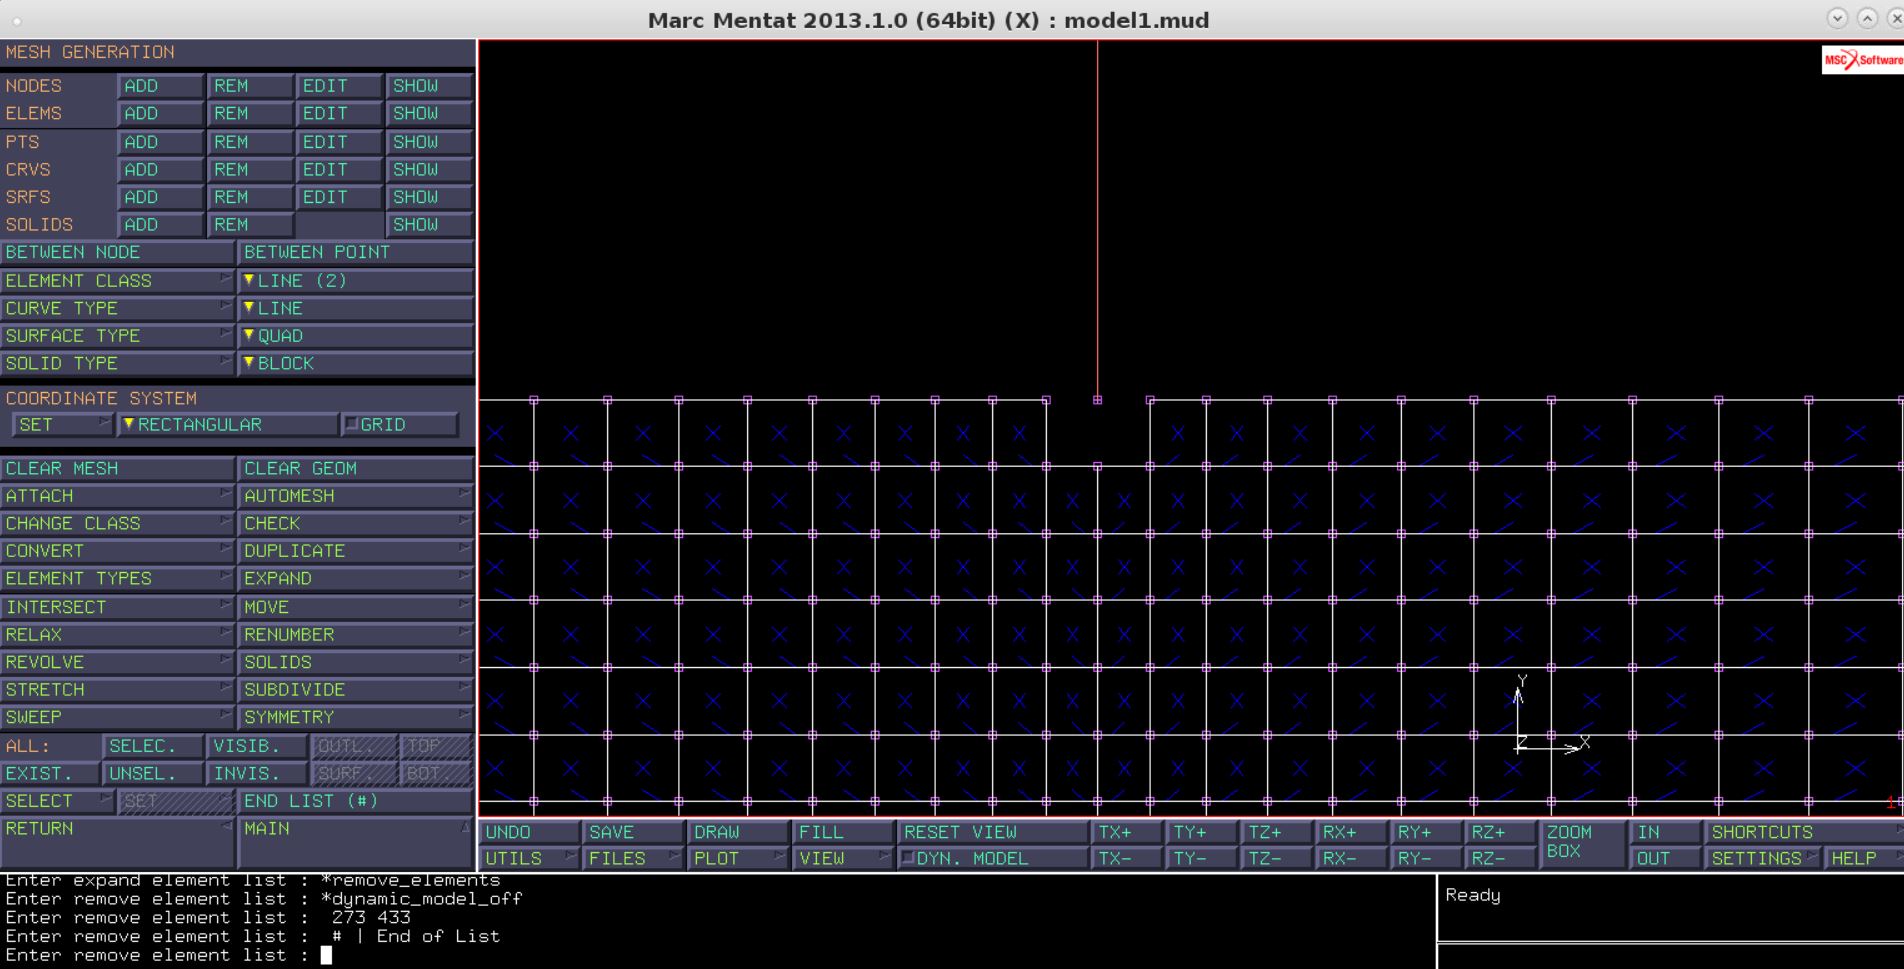
Task: Open RECTANGULAR coordinate system dropdown
Action: pyautogui.click(x=227, y=425)
